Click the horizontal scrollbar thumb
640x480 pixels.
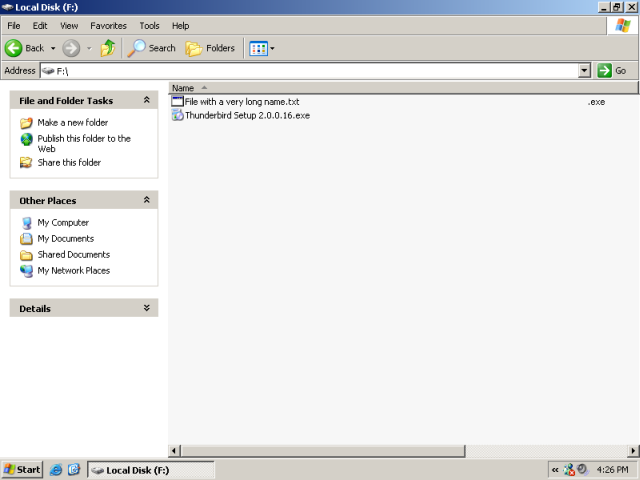tap(322, 451)
